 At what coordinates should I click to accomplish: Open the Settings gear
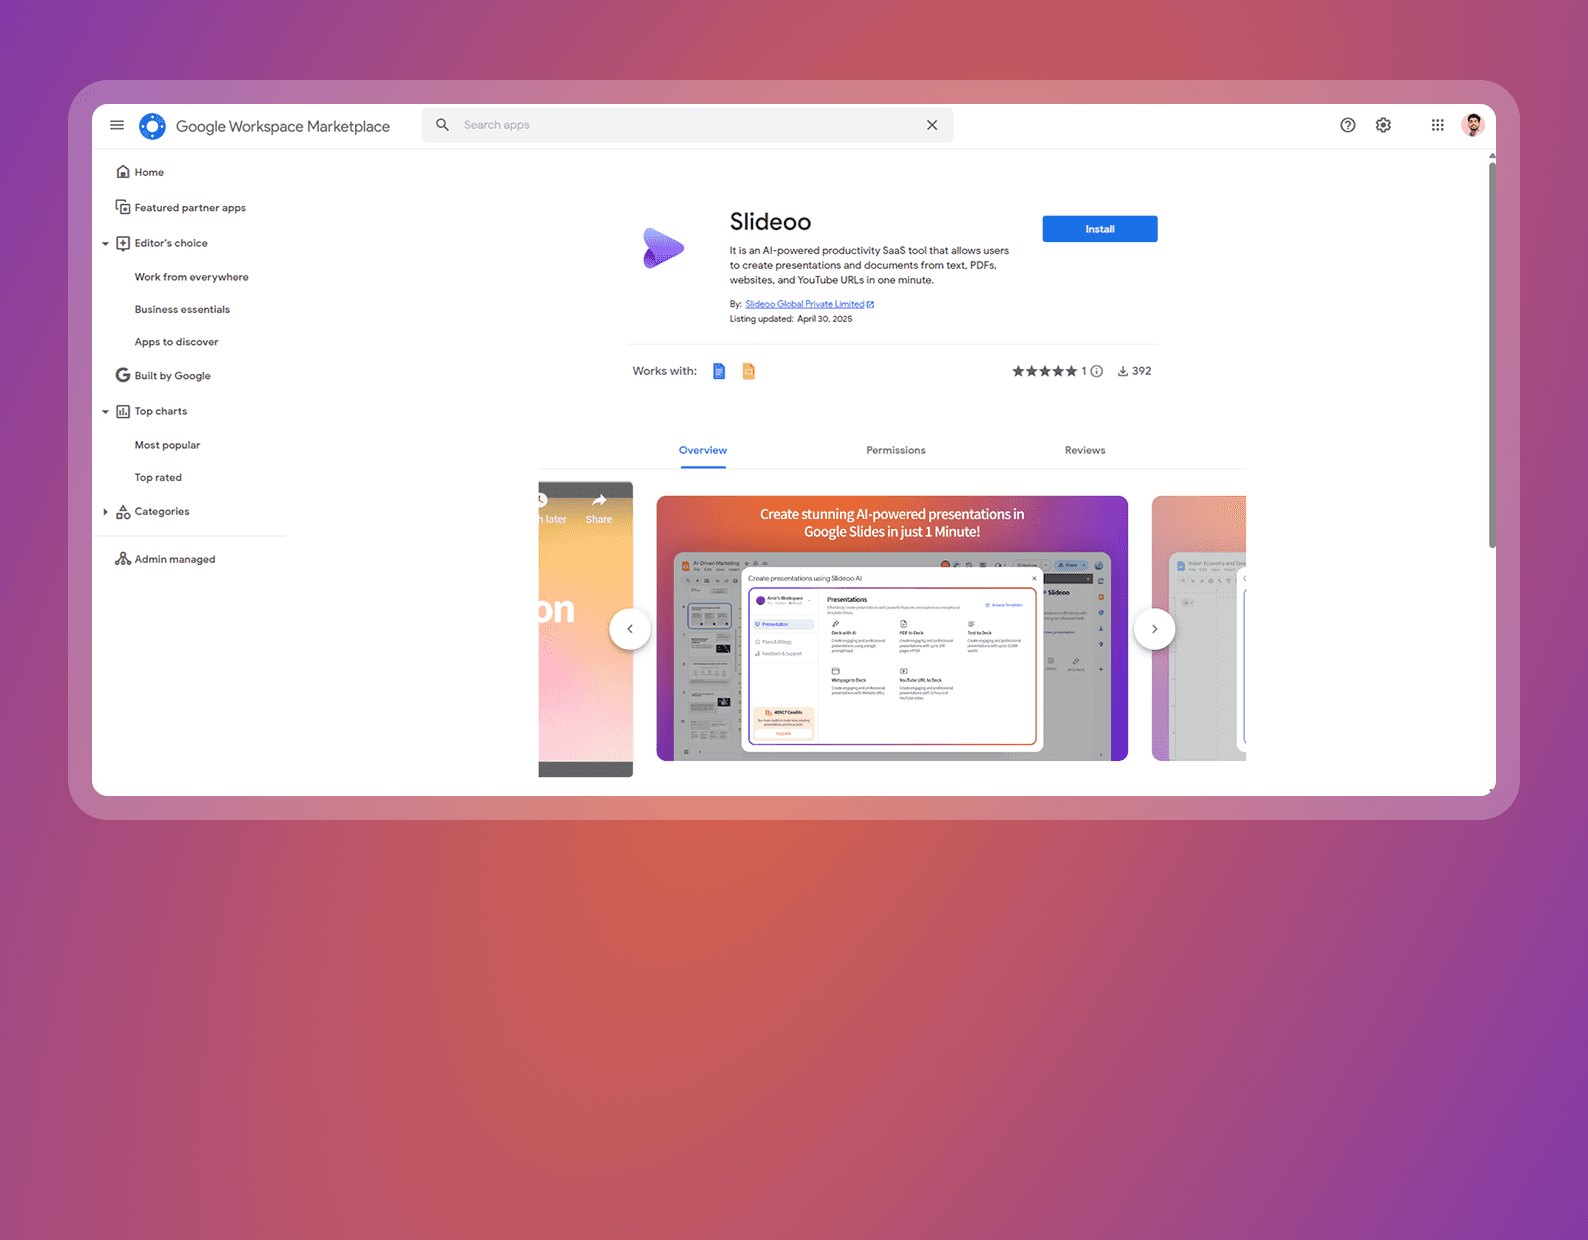click(1383, 125)
